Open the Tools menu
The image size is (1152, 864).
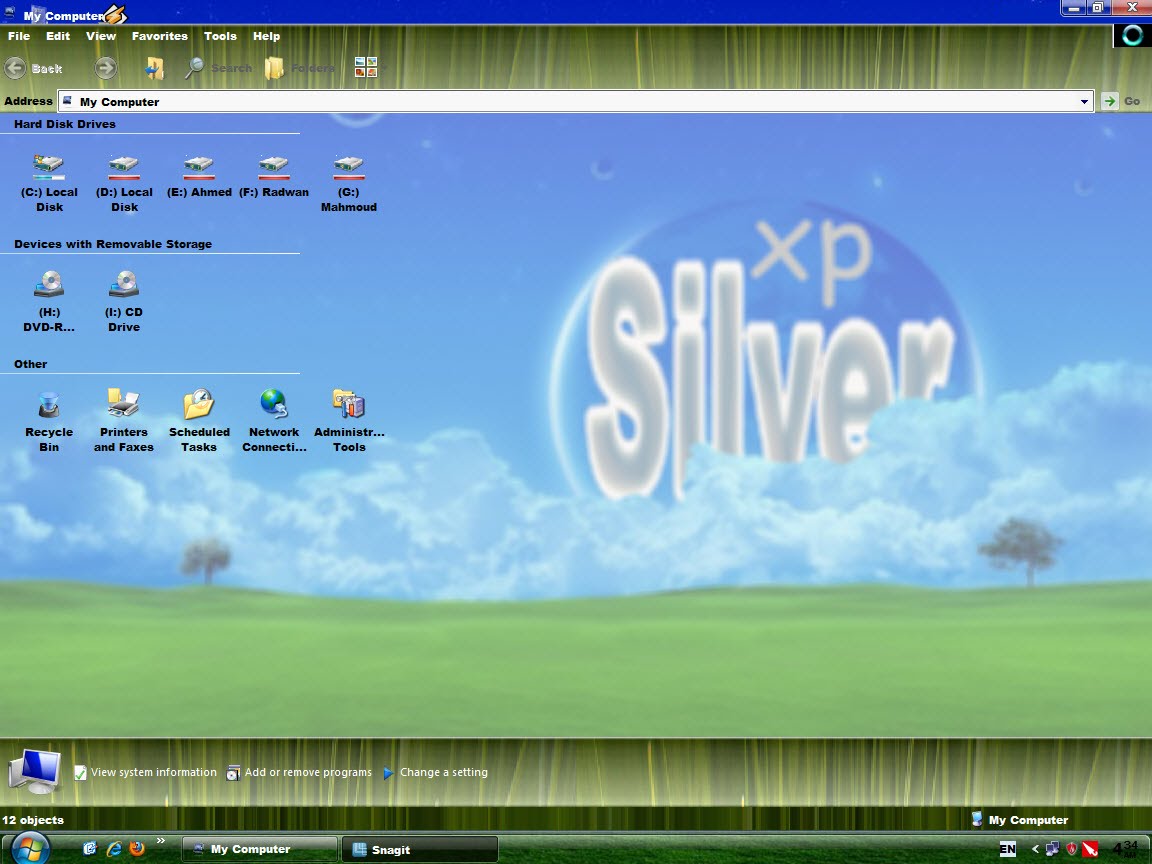tap(220, 36)
